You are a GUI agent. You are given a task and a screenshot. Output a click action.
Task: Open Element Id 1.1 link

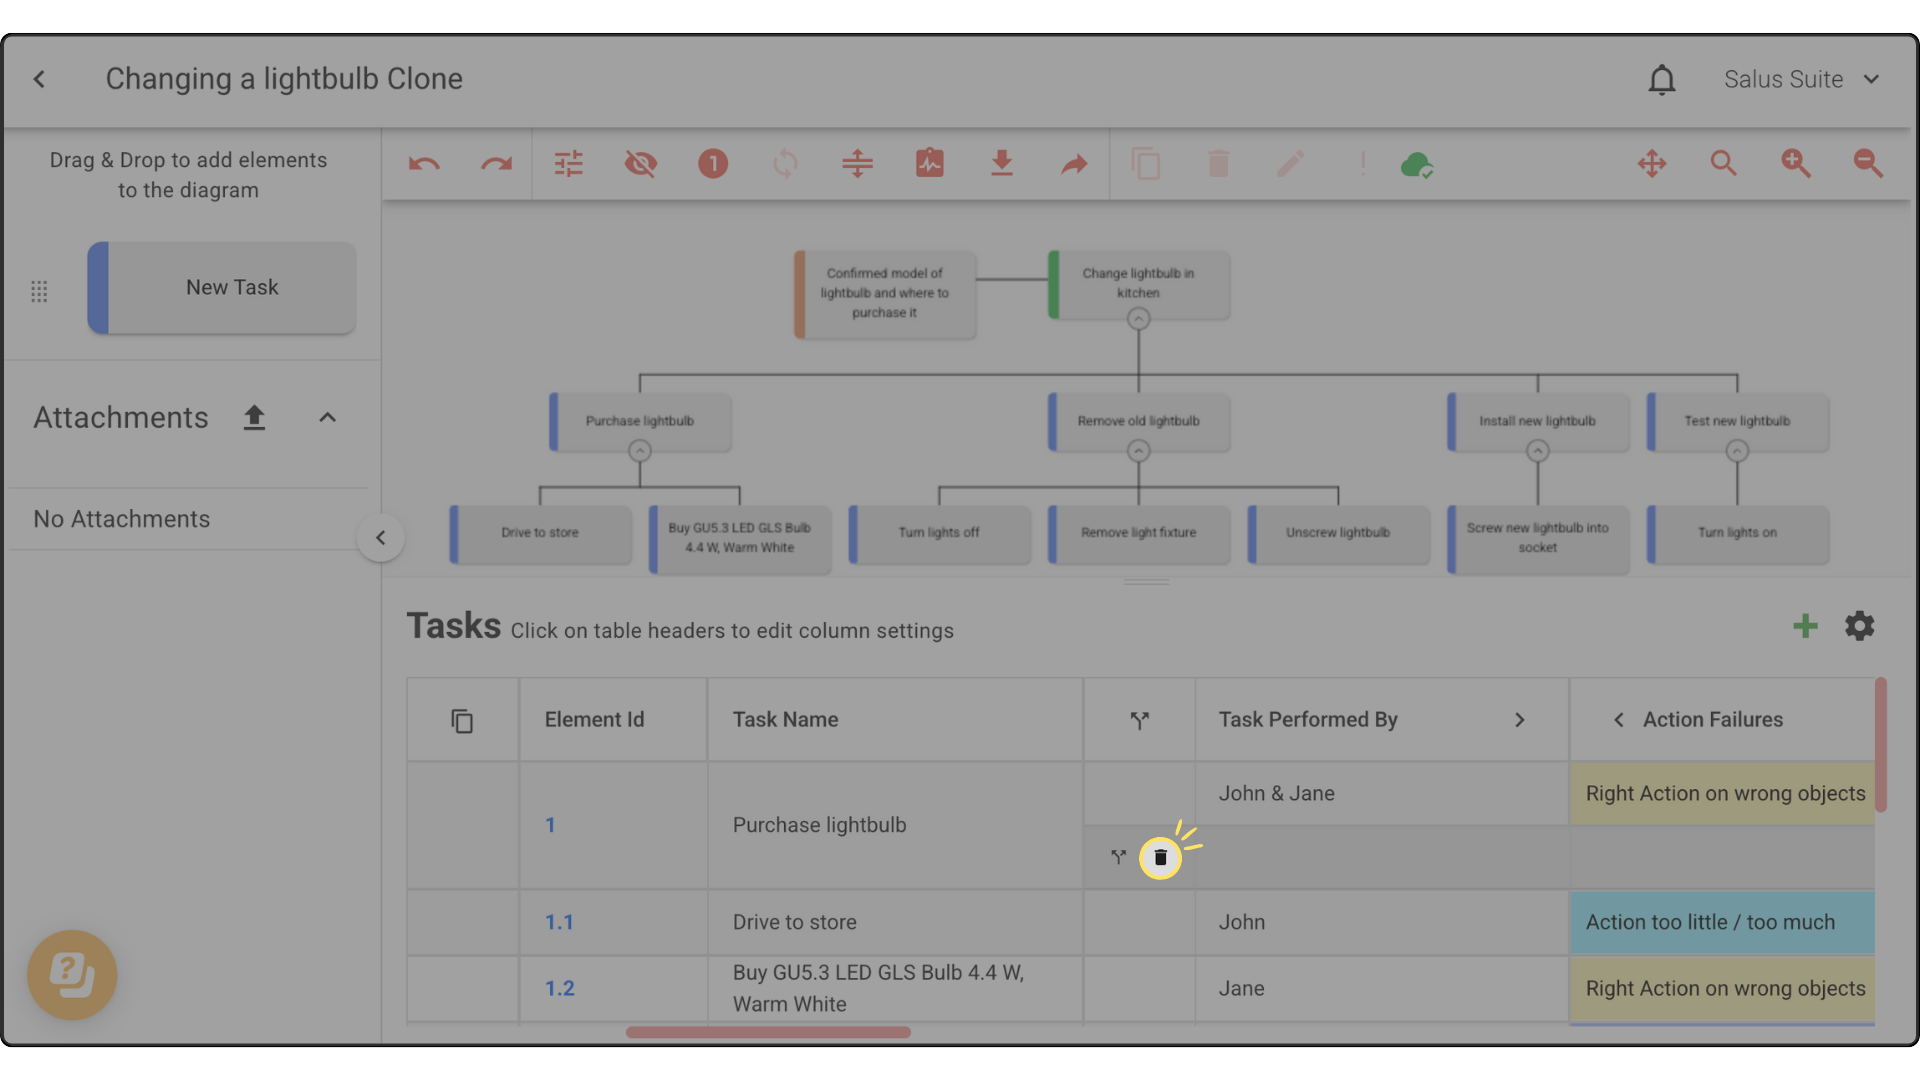(x=559, y=922)
